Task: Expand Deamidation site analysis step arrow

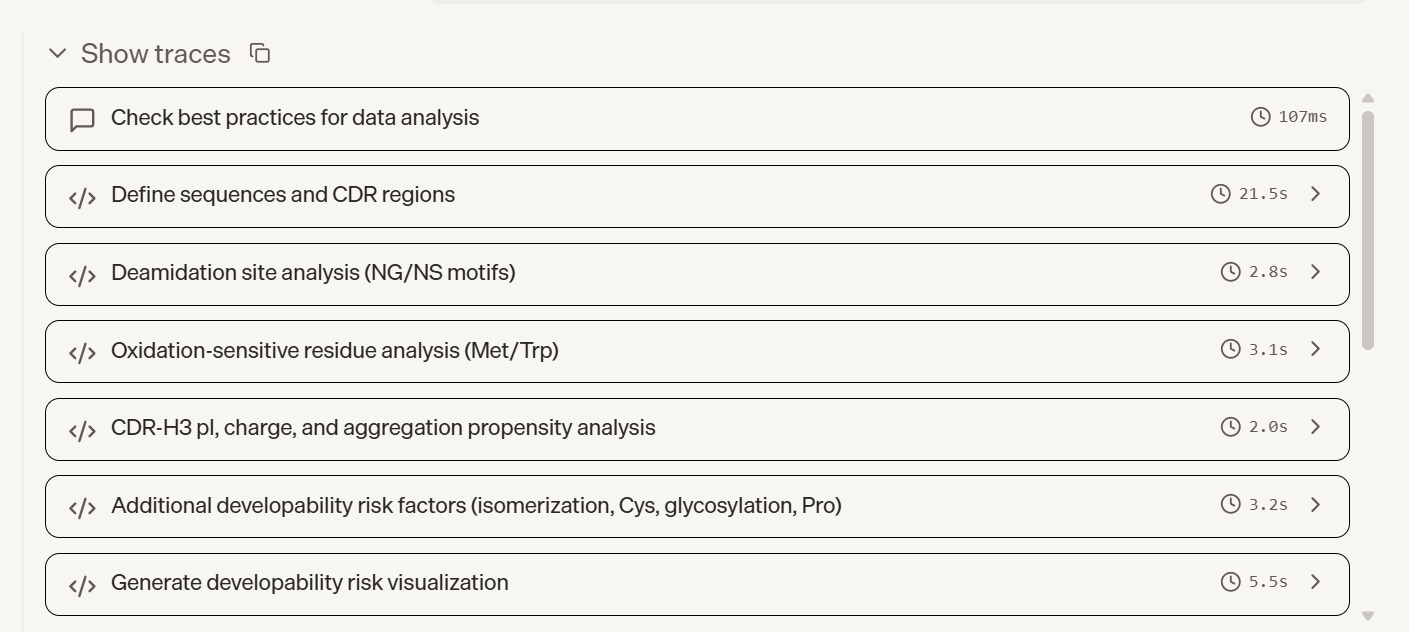Action: 1316,272
